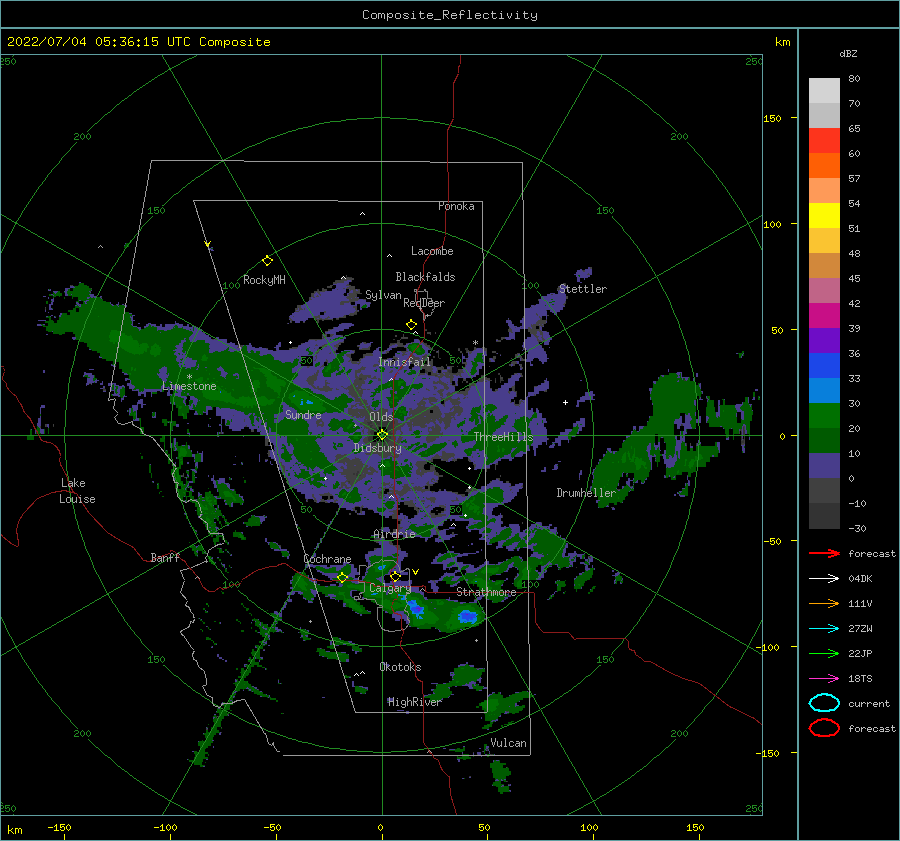Click the Okotoks label
This screenshot has height=841, width=900.
tap(400, 667)
